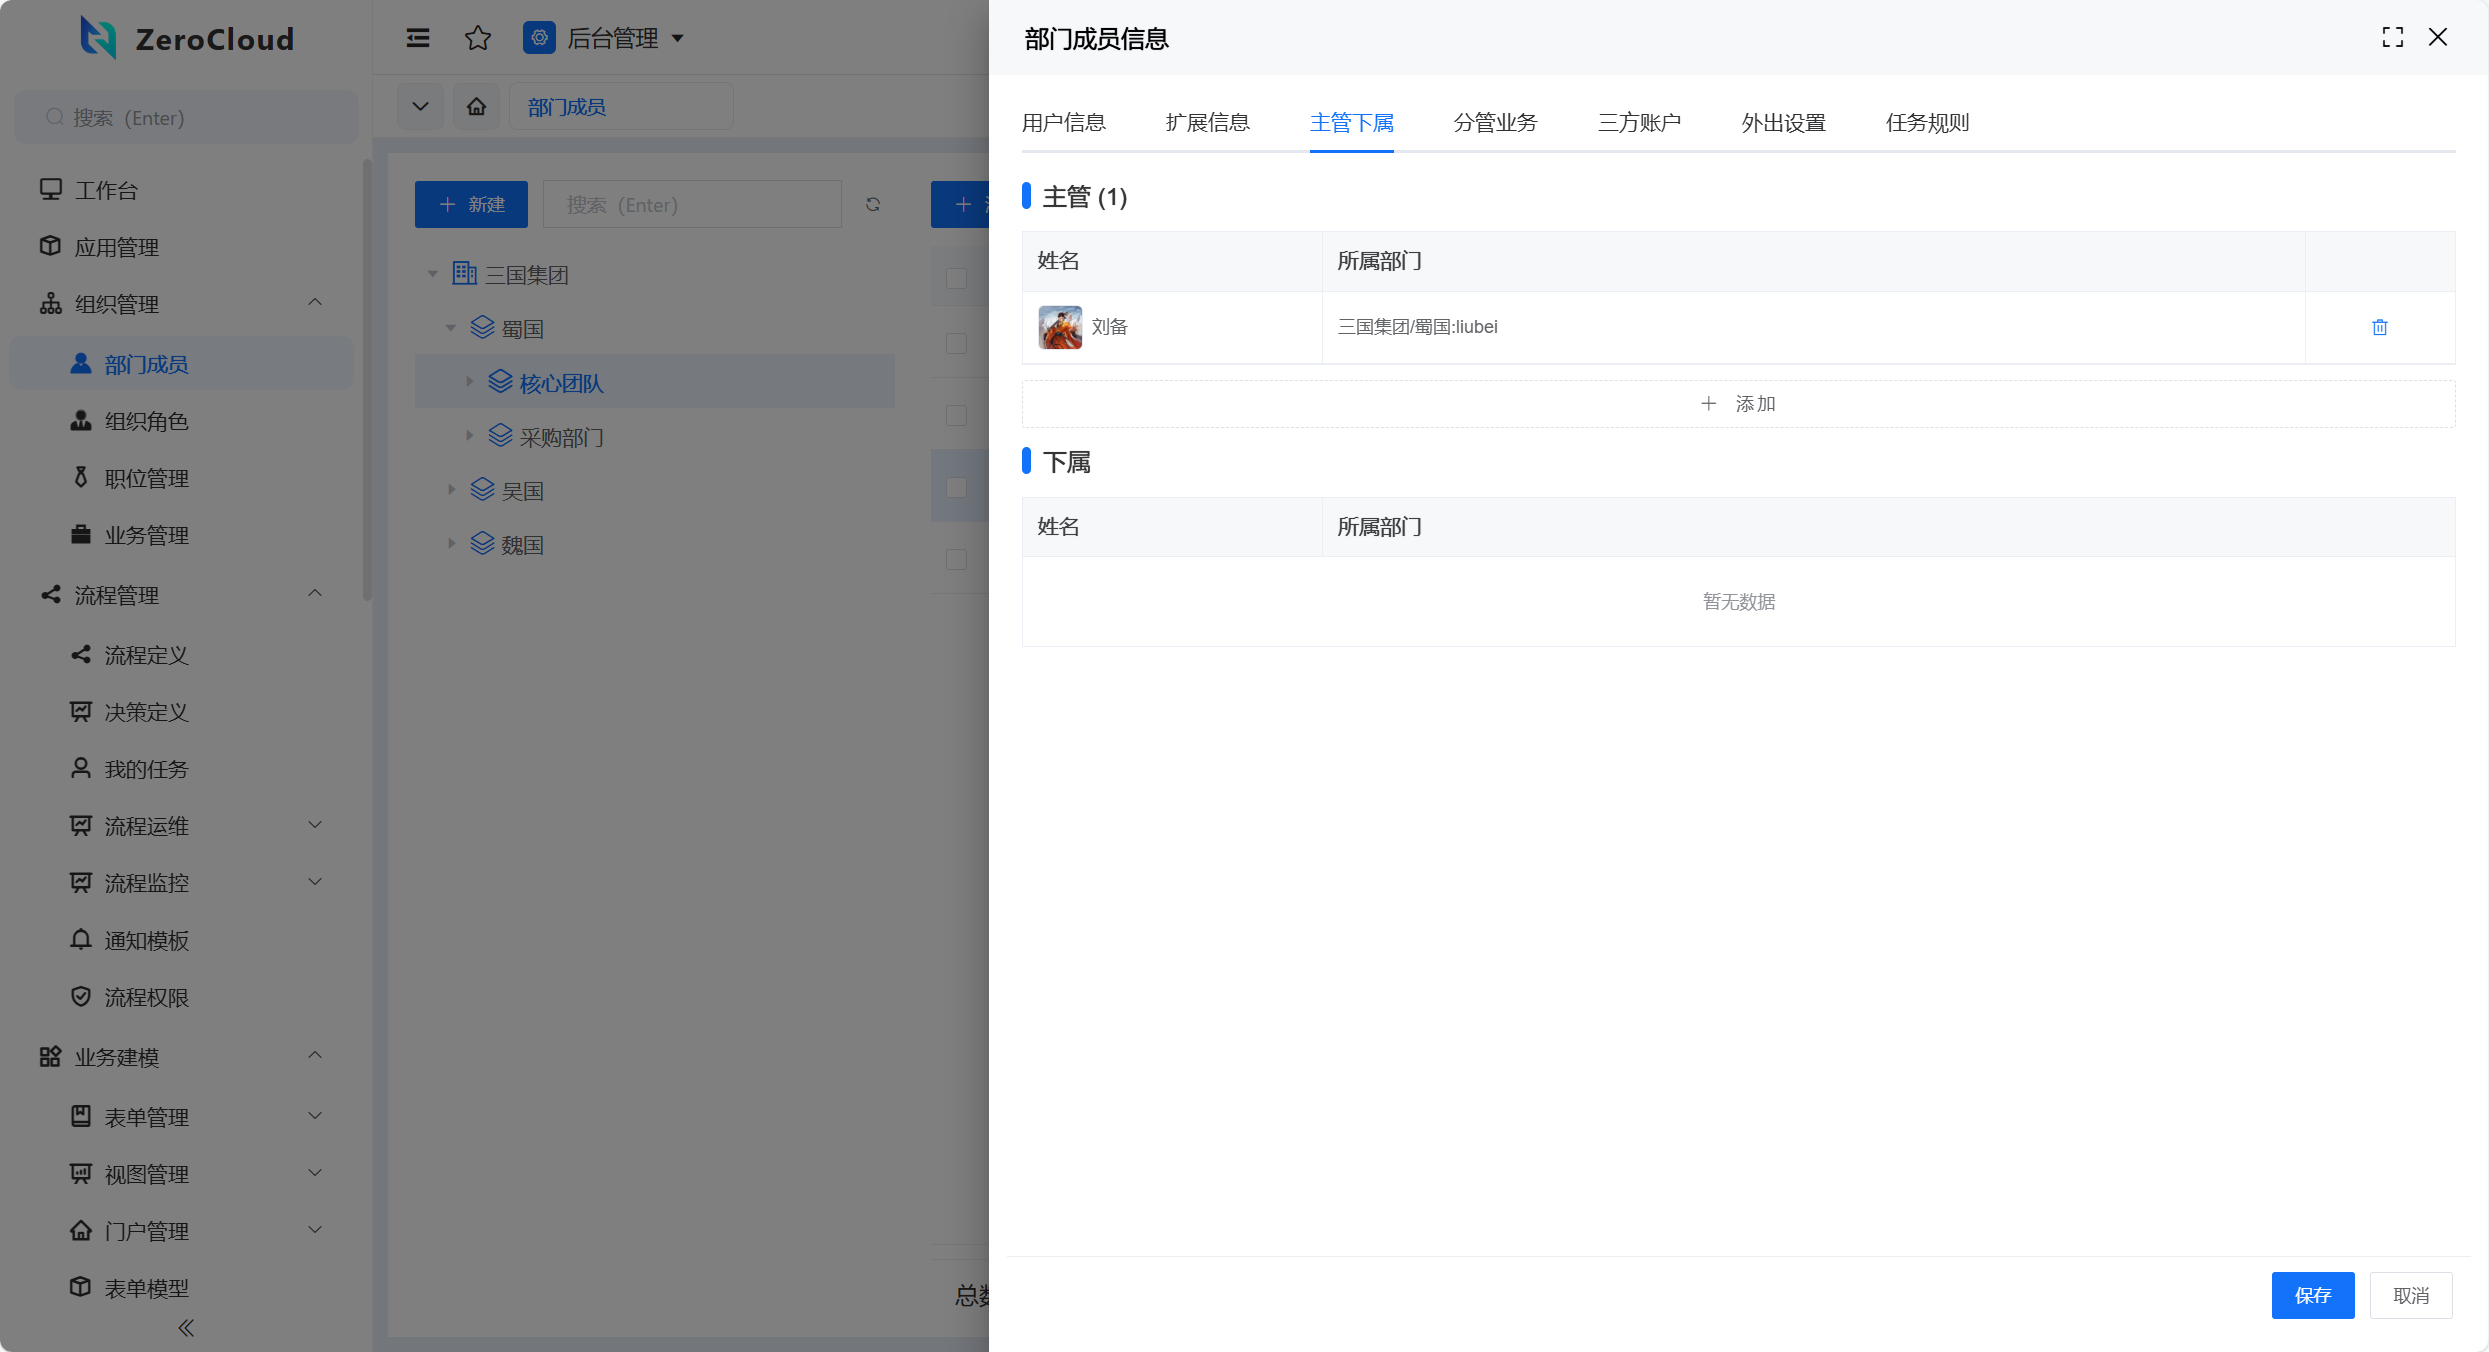
Task: Focus the sidebar 搜索 (Enter) field
Action: [x=187, y=118]
